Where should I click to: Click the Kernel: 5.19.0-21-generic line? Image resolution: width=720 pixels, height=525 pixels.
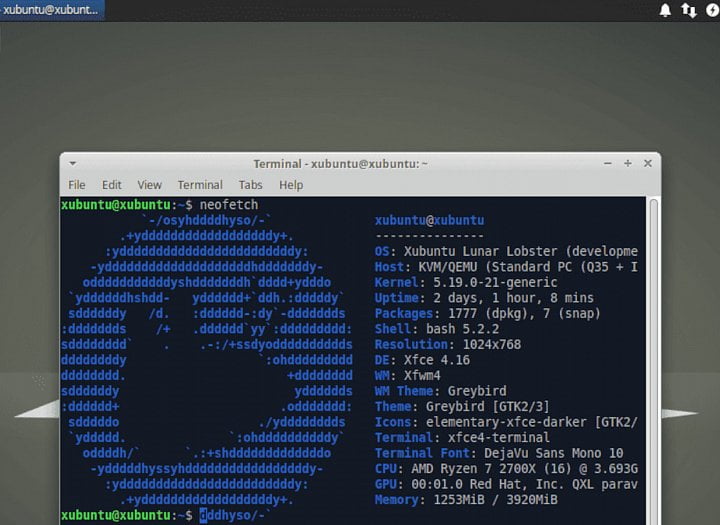tap(466, 282)
